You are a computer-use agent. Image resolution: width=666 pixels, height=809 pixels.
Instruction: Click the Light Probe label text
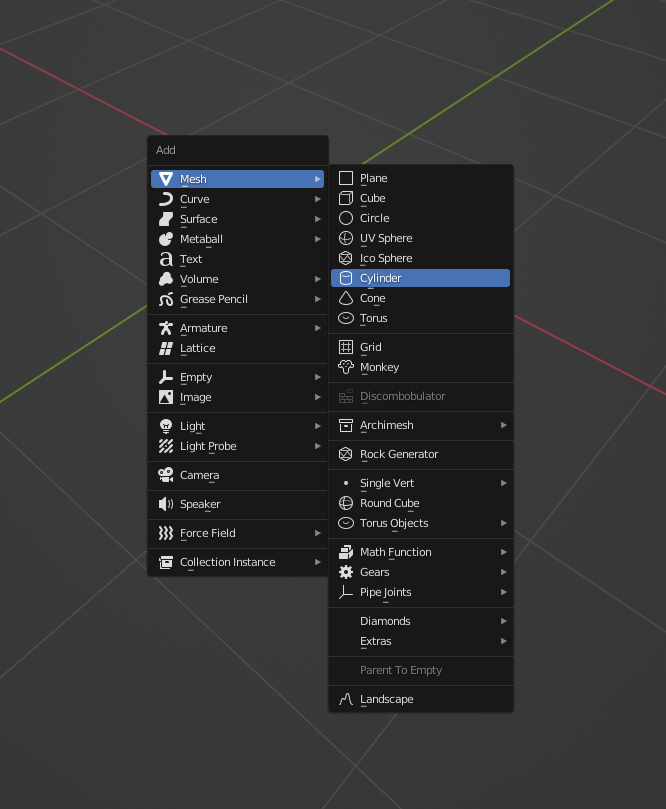(208, 446)
